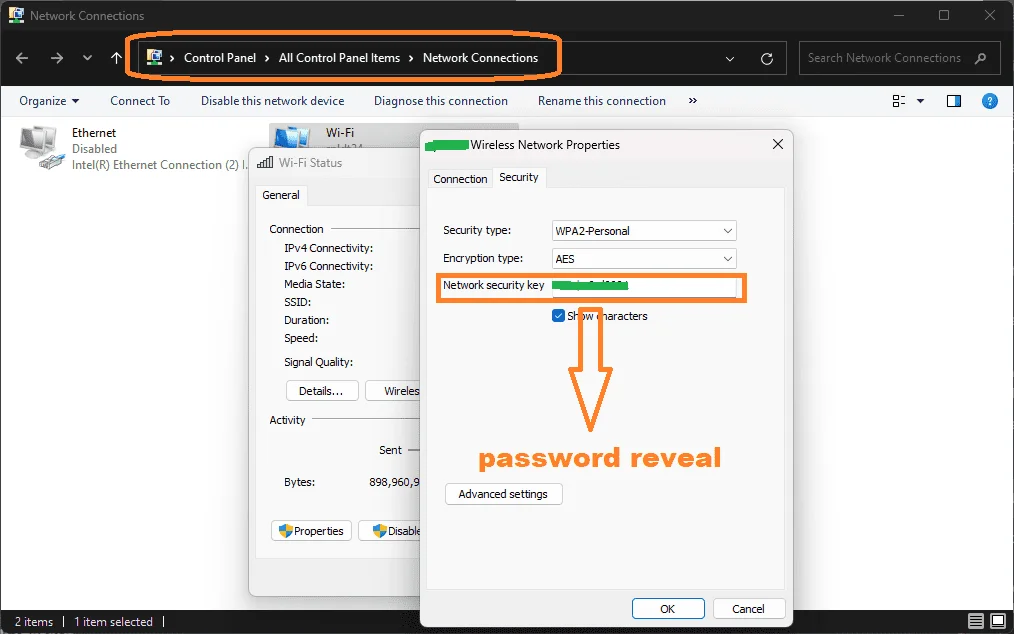Viewport: 1014px width, 634px height.
Task: Show more toolbar commands chevron
Action: [x=693, y=101]
